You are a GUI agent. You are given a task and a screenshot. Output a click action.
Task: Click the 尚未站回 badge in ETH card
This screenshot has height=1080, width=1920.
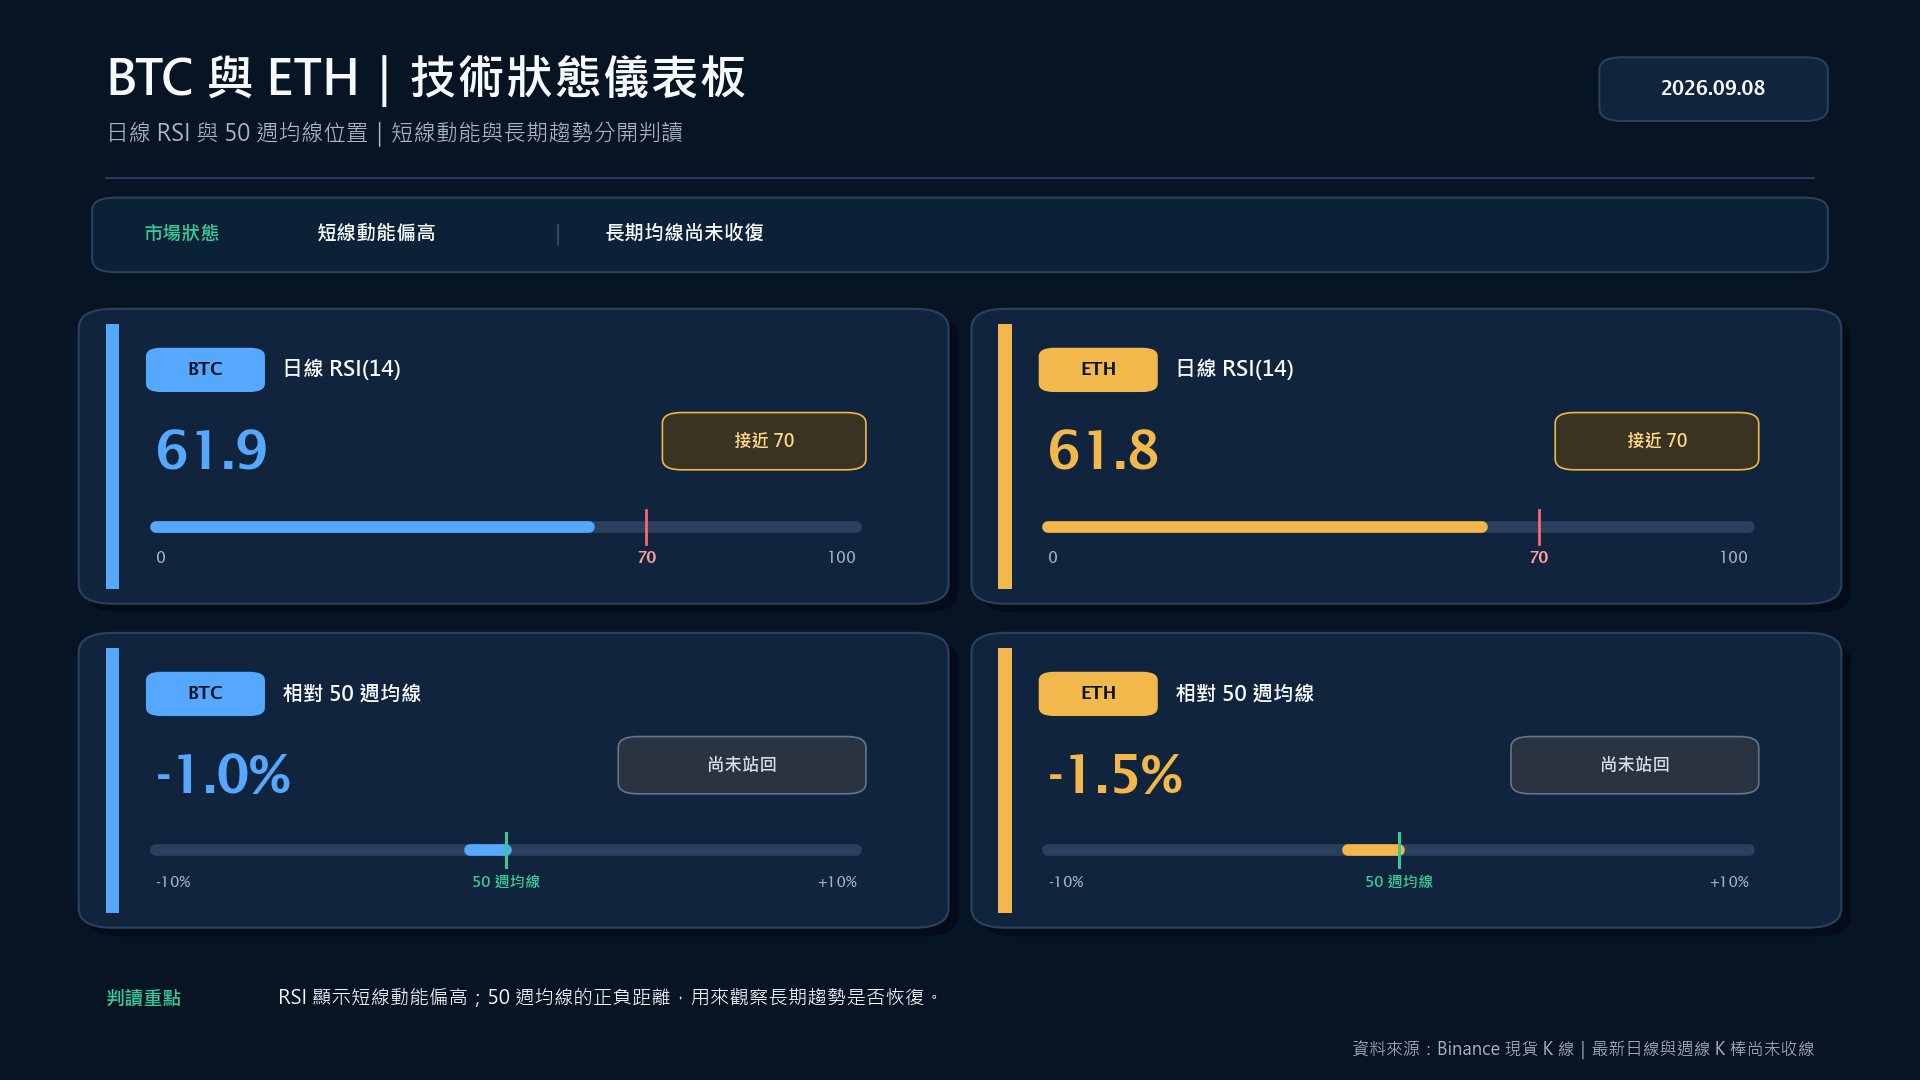(x=1635, y=765)
